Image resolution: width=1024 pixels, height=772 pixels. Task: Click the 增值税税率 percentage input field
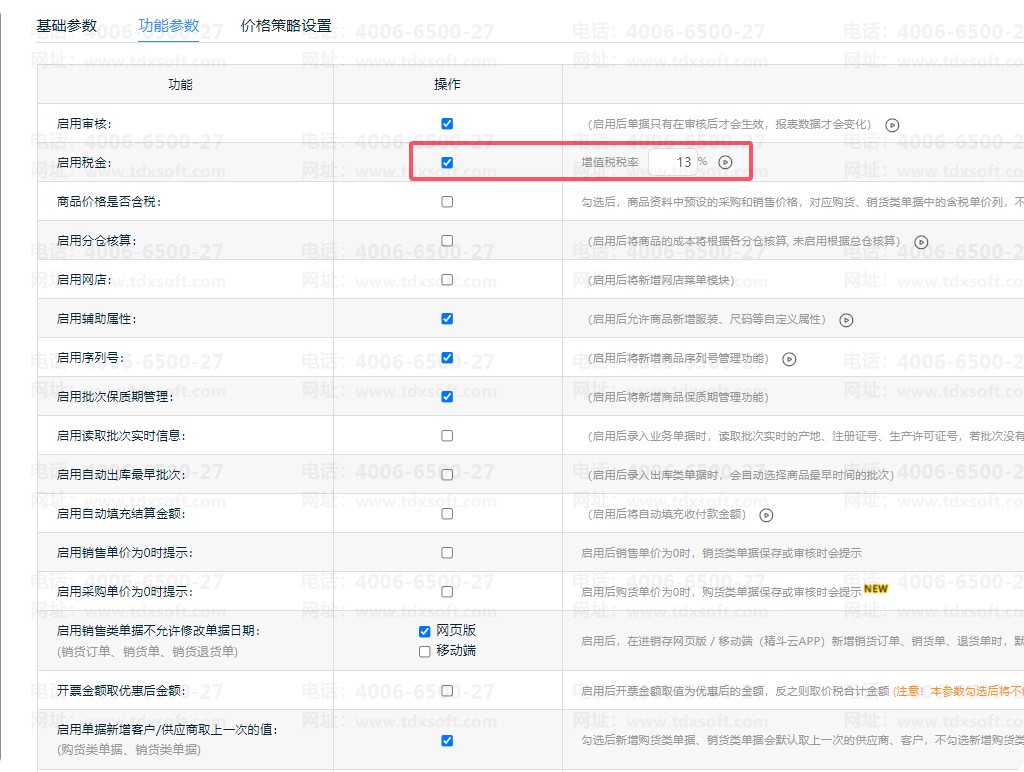pyautogui.click(x=673, y=162)
